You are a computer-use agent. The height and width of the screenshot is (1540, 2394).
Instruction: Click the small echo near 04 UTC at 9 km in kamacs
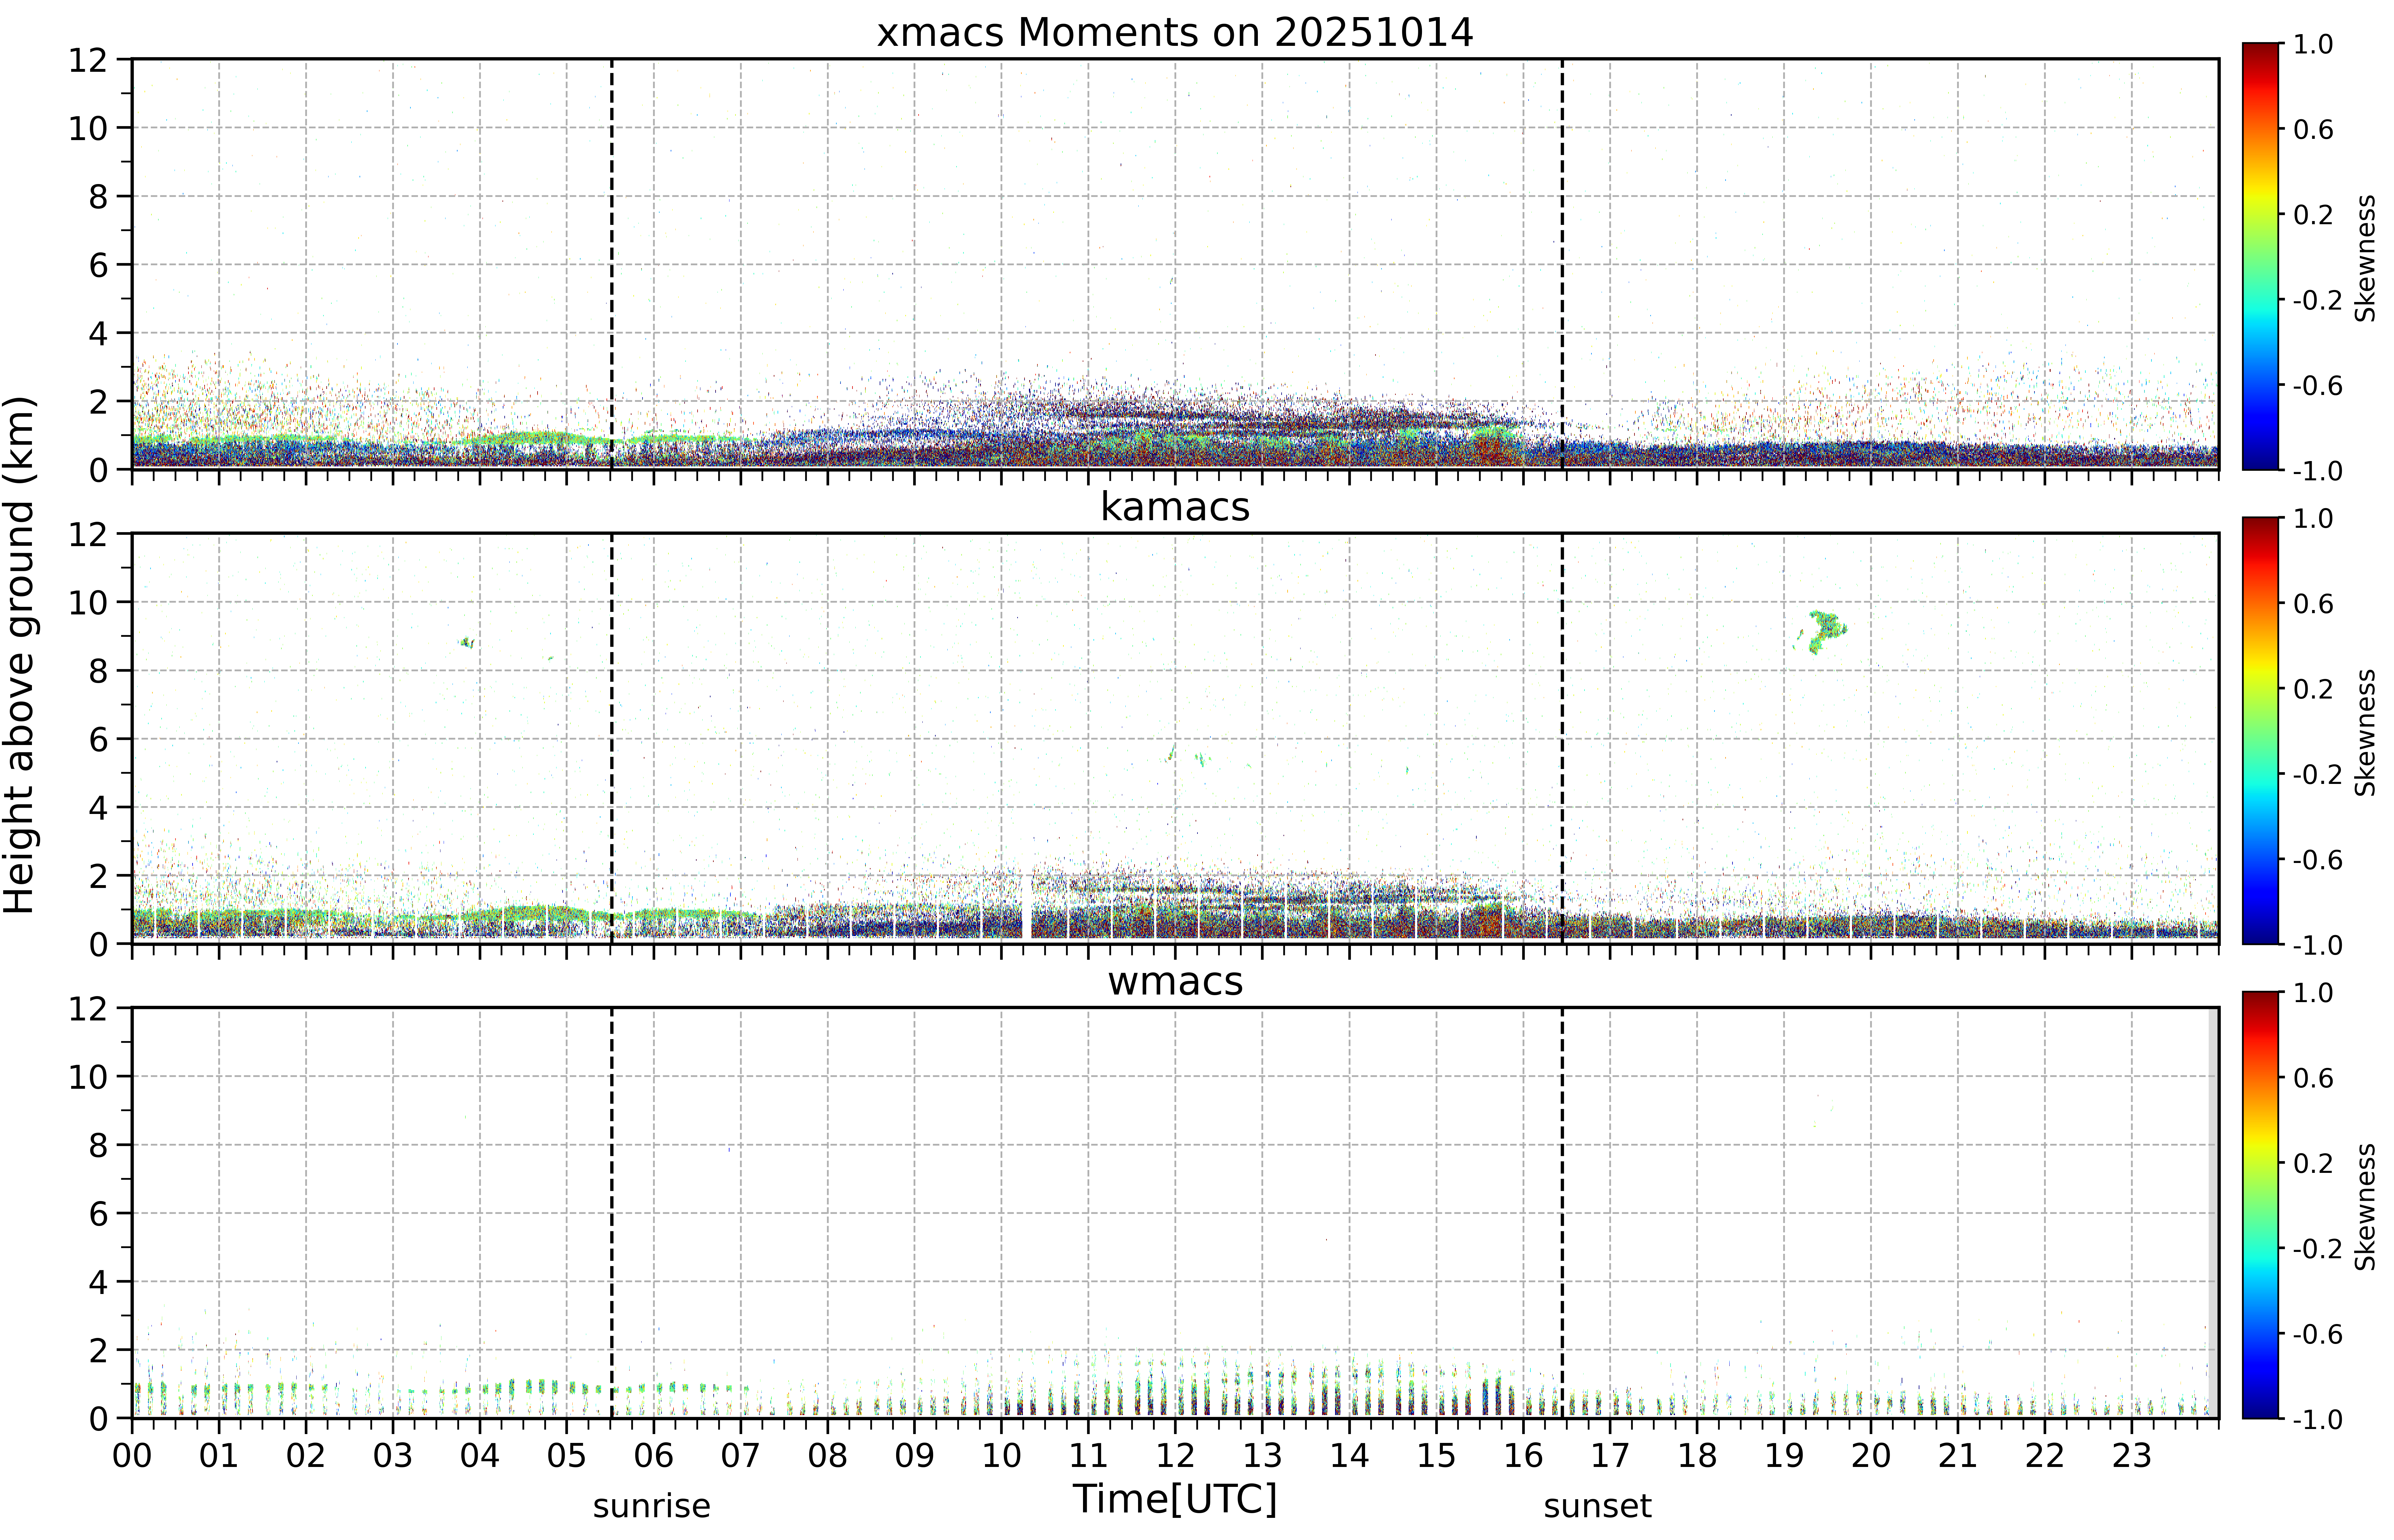click(x=467, y=643)
